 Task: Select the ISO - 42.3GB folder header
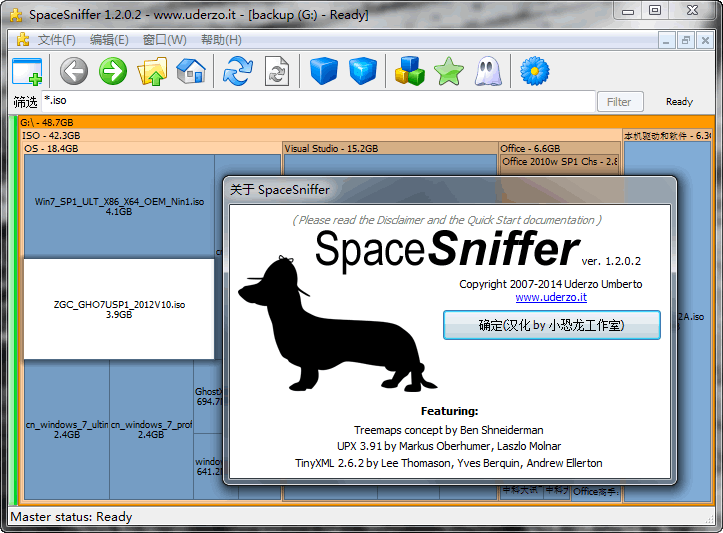coord(321,136)
